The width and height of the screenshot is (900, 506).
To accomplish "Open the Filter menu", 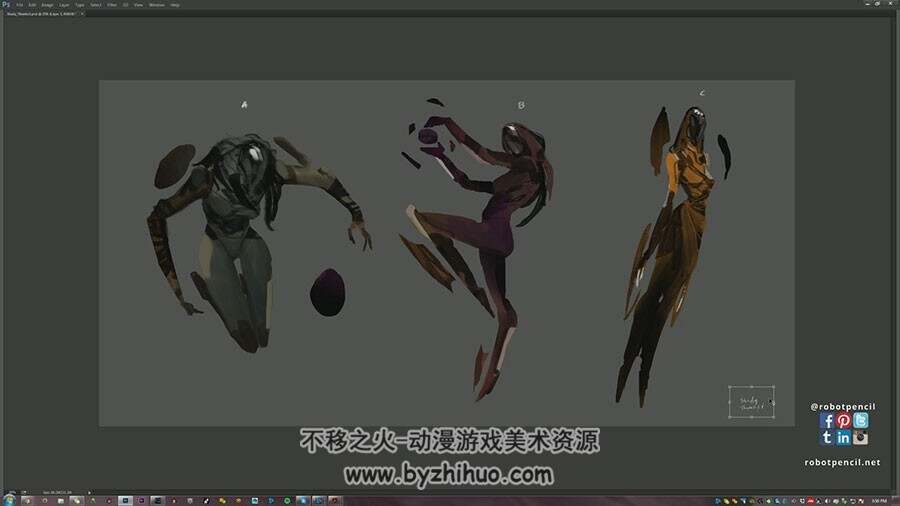I will [112, 5].
